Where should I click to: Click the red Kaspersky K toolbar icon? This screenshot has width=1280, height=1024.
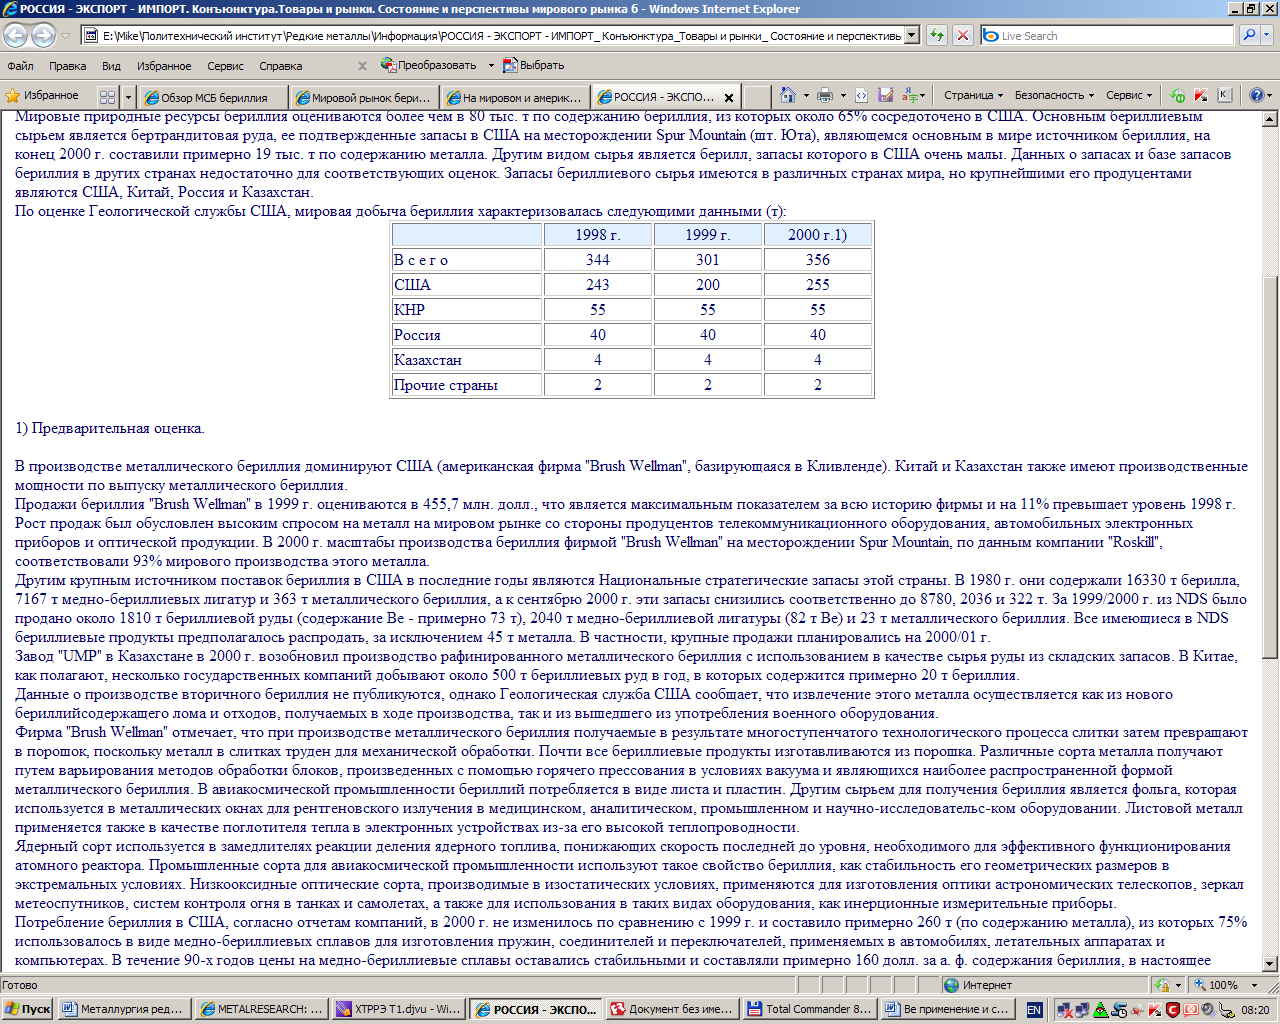click(x=1200, y=96)
